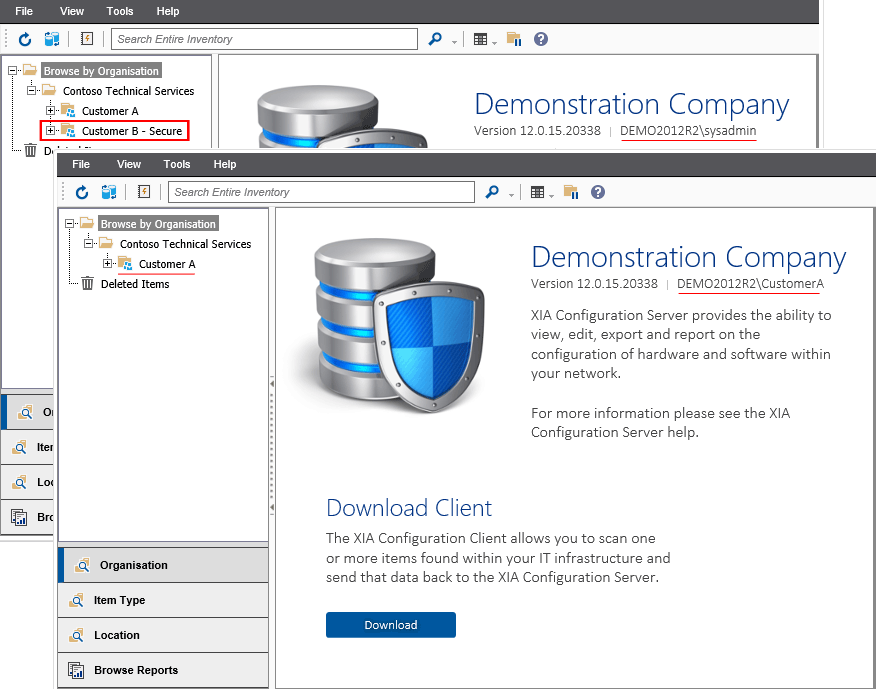Select Browse by Organisation in back window tree
The image size is (876, 689).
coord(101,70)
